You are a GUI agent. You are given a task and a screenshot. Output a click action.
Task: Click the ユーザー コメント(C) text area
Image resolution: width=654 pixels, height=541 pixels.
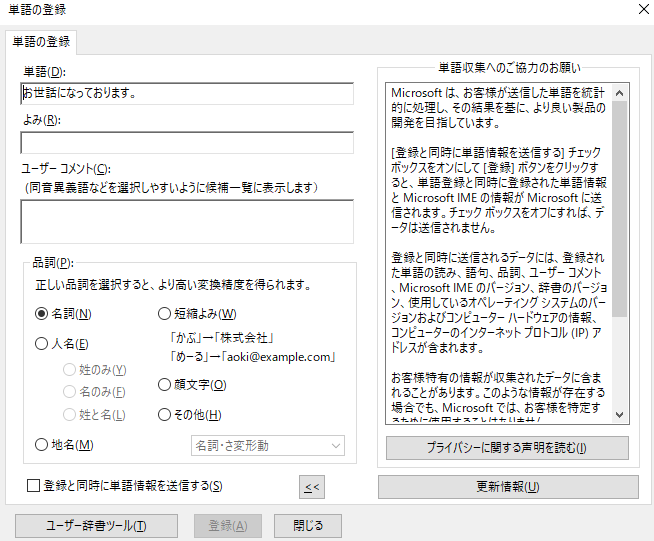[x=187, y=221]
